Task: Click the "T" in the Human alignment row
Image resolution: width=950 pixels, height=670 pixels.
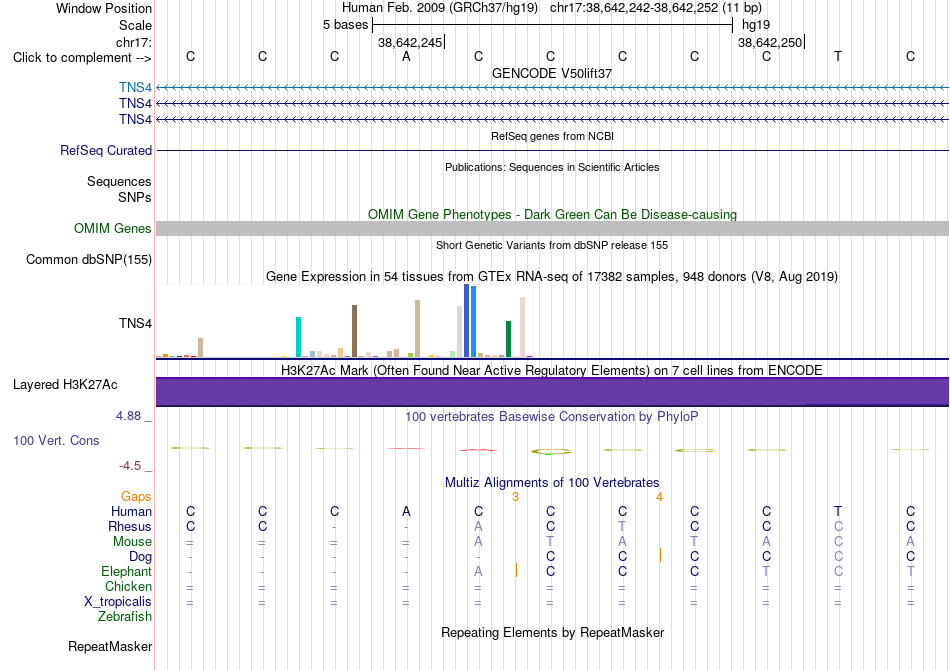Action: [838, 512]
